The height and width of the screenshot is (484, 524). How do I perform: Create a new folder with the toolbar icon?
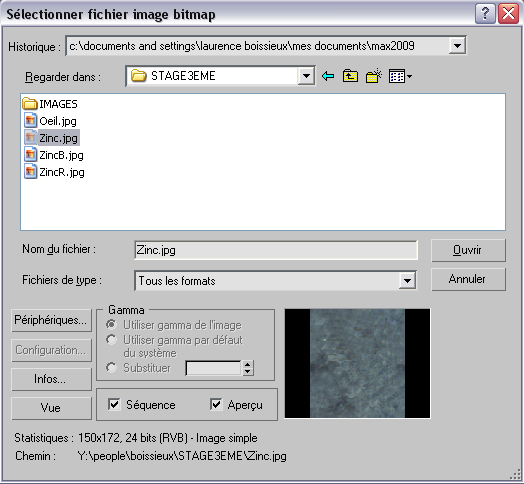[374, 76]
